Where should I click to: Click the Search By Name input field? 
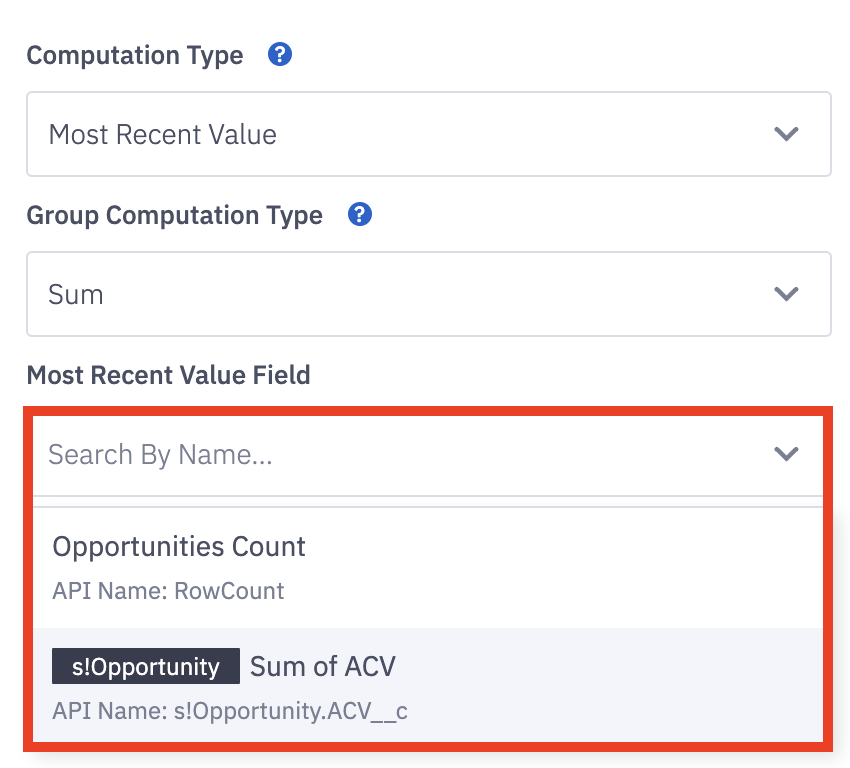tap(400, 455)
